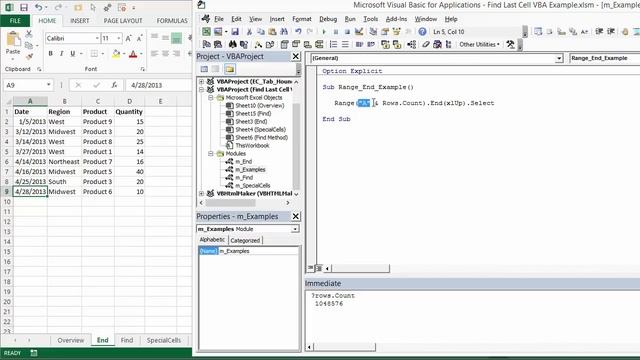The image size is (640, 360).
Task: Click the Cut scissors icon in VBA toolbar
Action: [249, 31]
